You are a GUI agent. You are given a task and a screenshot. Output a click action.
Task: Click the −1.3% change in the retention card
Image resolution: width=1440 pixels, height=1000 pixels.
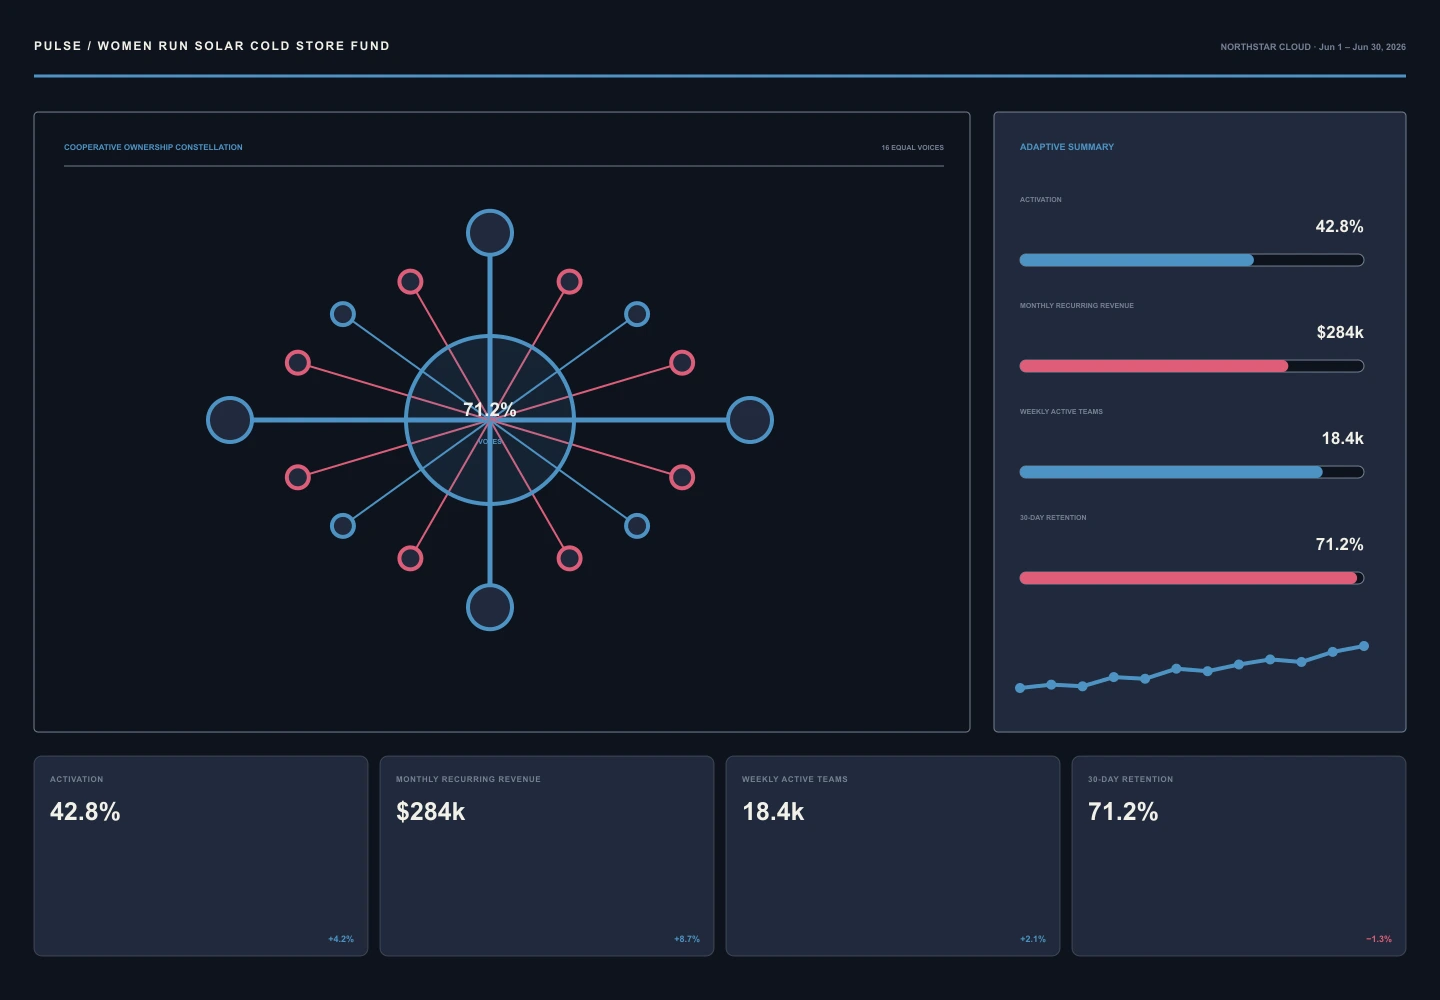click(x=1379, y=939)
